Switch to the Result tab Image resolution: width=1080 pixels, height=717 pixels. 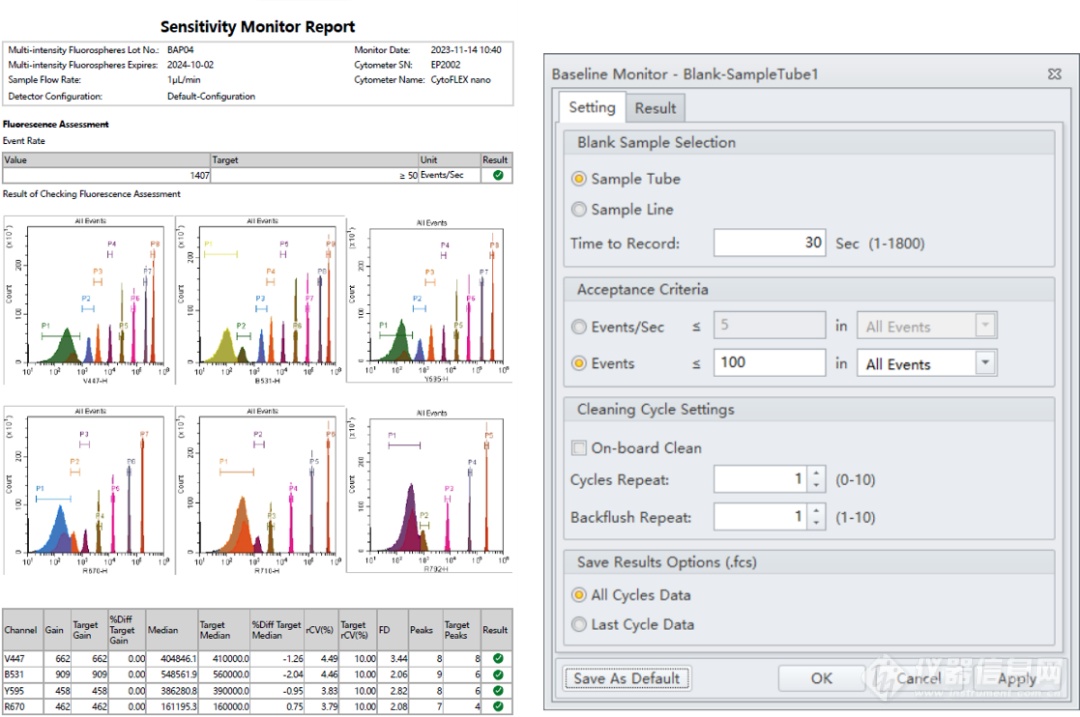(x=655, y=108)
